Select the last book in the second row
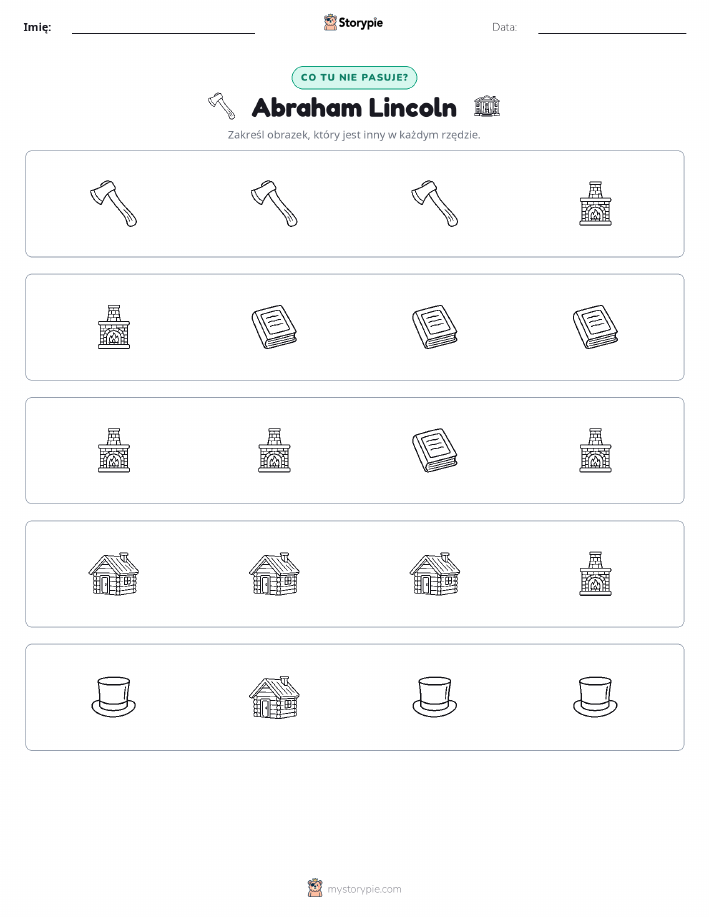The height and width of the screenshot is (917, 709). [x=595, y=327]
